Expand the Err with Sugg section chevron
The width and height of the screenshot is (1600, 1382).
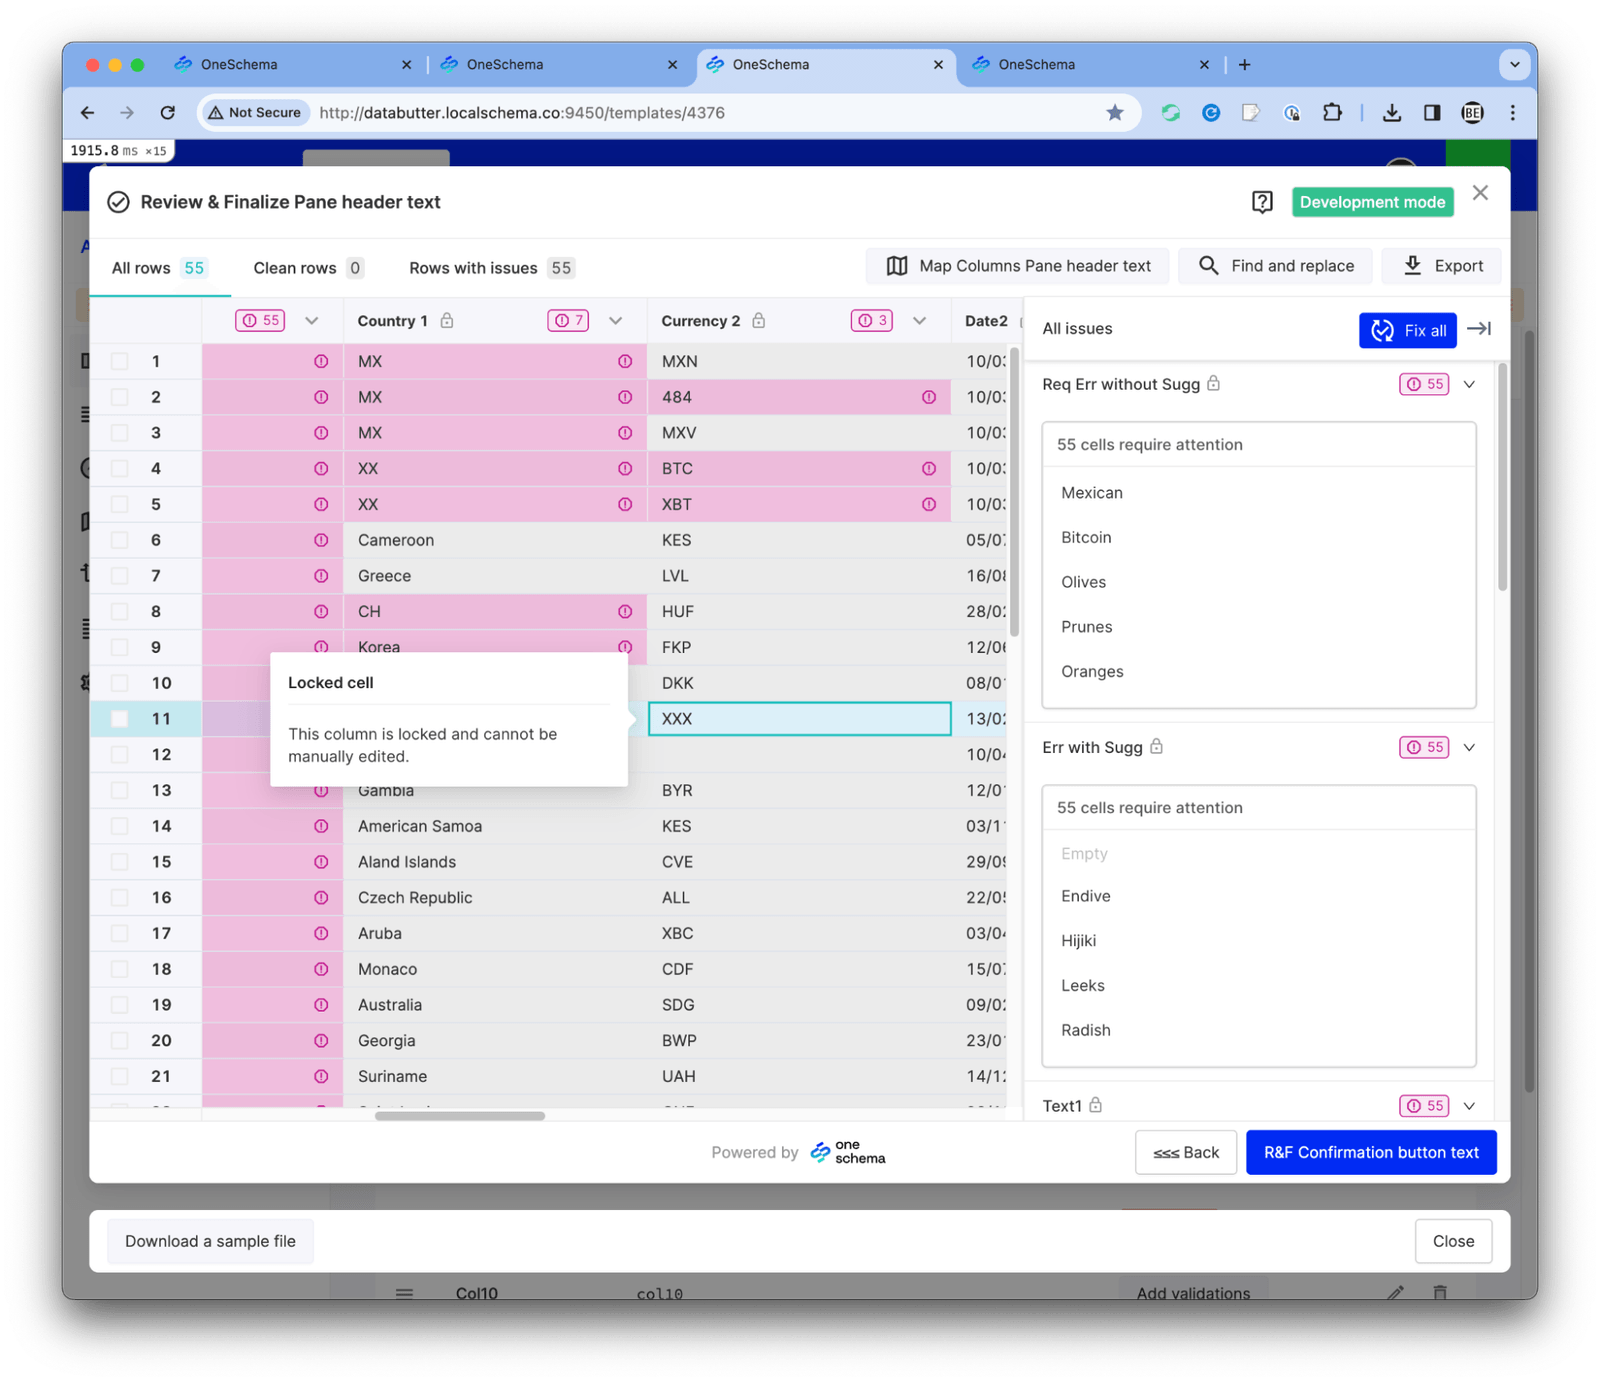pyautogui.click(x=1469, y=747)
